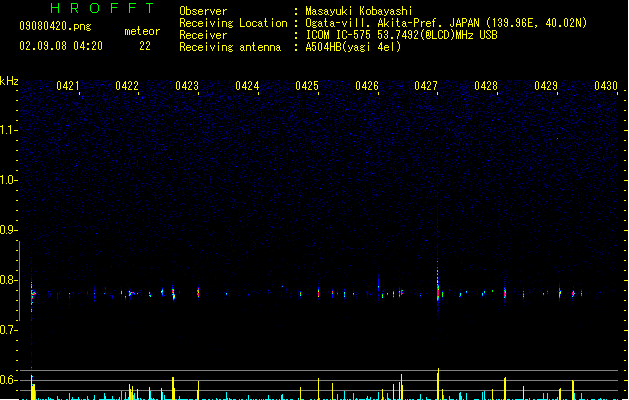Viewport: 629px width, 400px height.
Task: Click the 0423 time marker
Action: pyautogui.click(x=187, y=86)
